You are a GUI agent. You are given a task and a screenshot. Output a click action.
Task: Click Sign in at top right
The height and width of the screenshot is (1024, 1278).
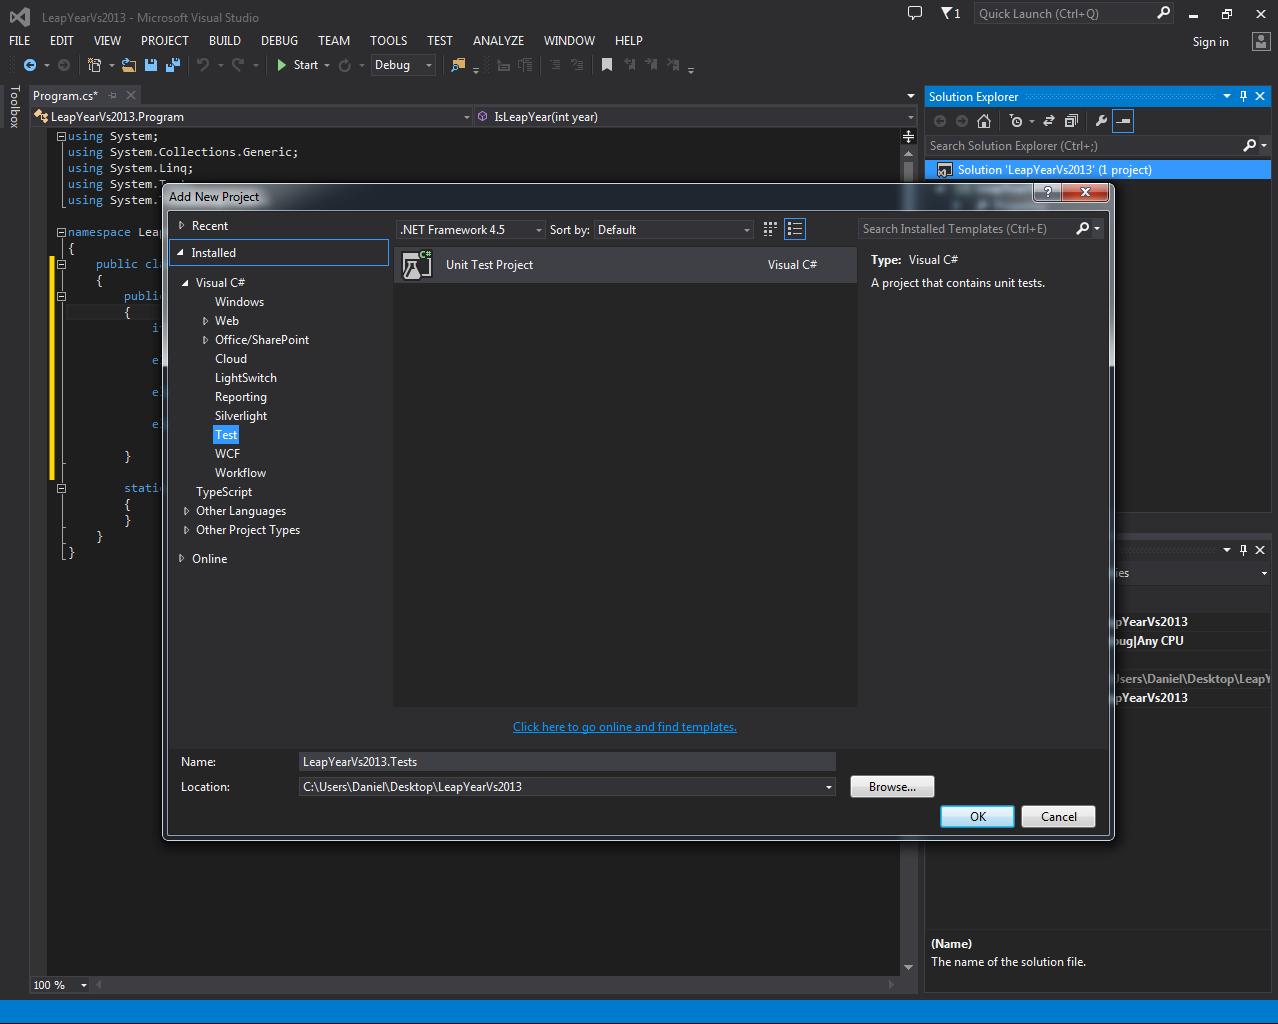(x=1211, y=42)
